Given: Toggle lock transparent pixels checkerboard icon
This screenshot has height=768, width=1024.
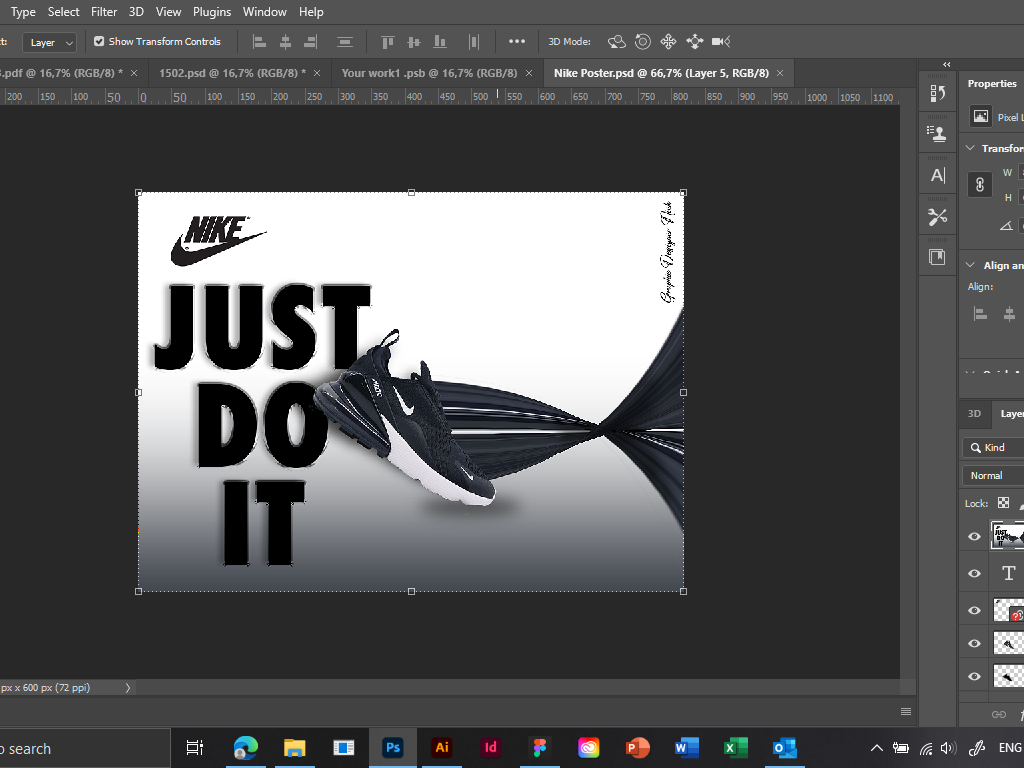Looking at the screenshot, I should coord(1003,503).
